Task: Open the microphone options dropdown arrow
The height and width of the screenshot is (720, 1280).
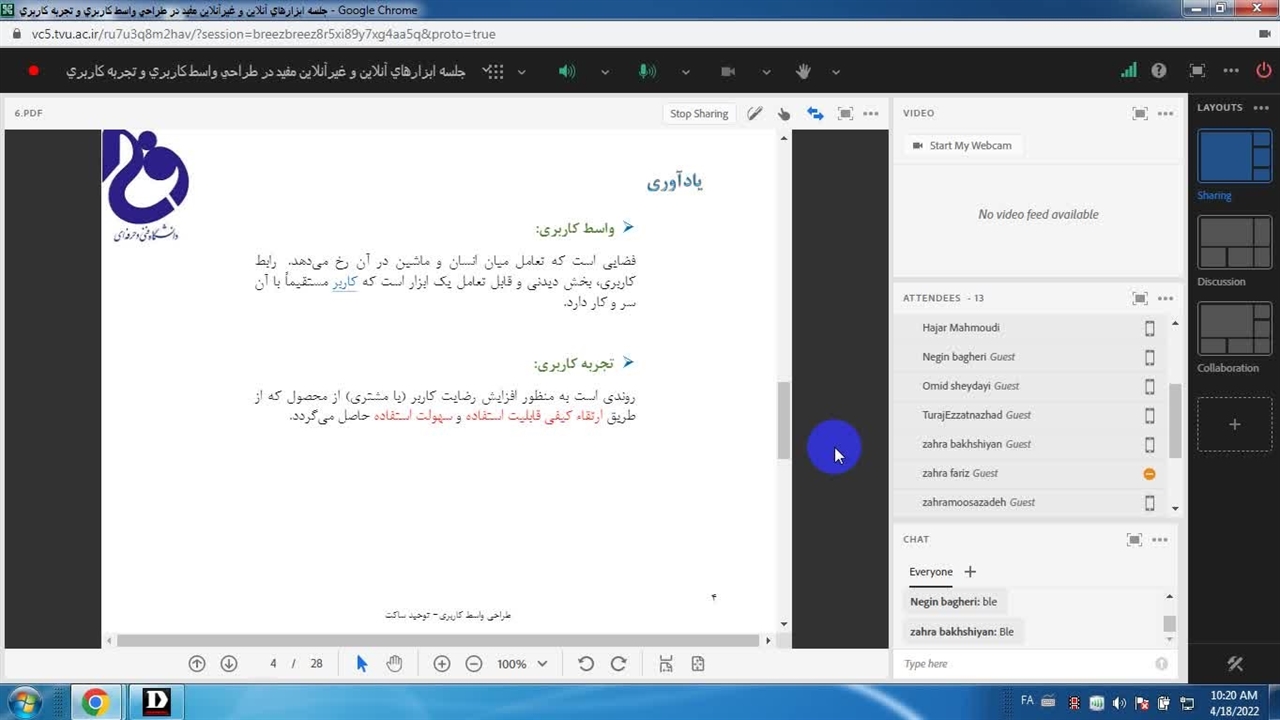Action: (x=685, y=72)
